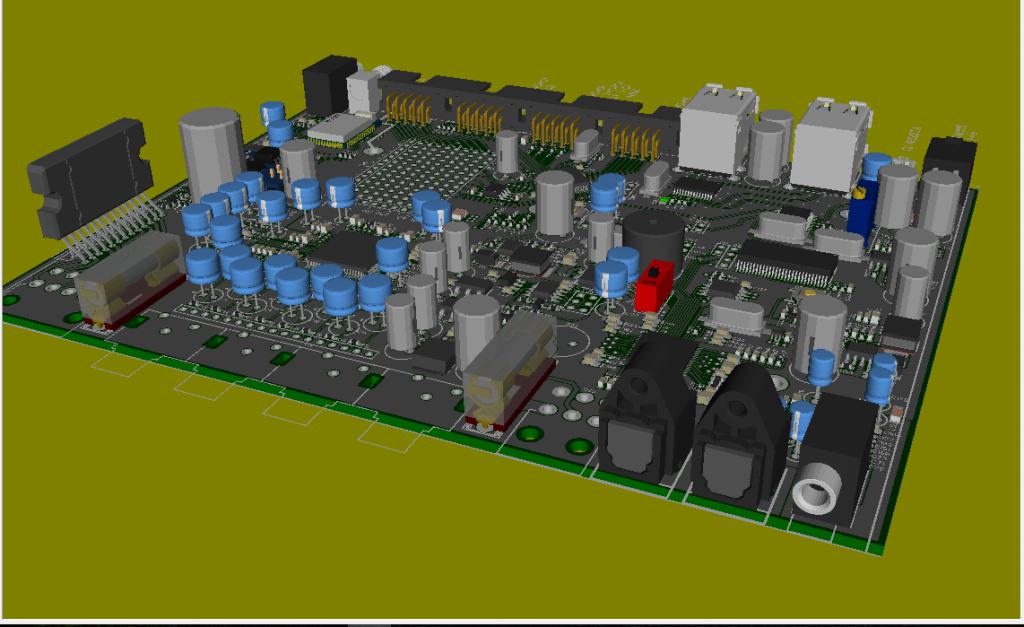Click the left white RJ45-style connector
The width and height of the screenshot is (1024, 627).
click(715, 127)
